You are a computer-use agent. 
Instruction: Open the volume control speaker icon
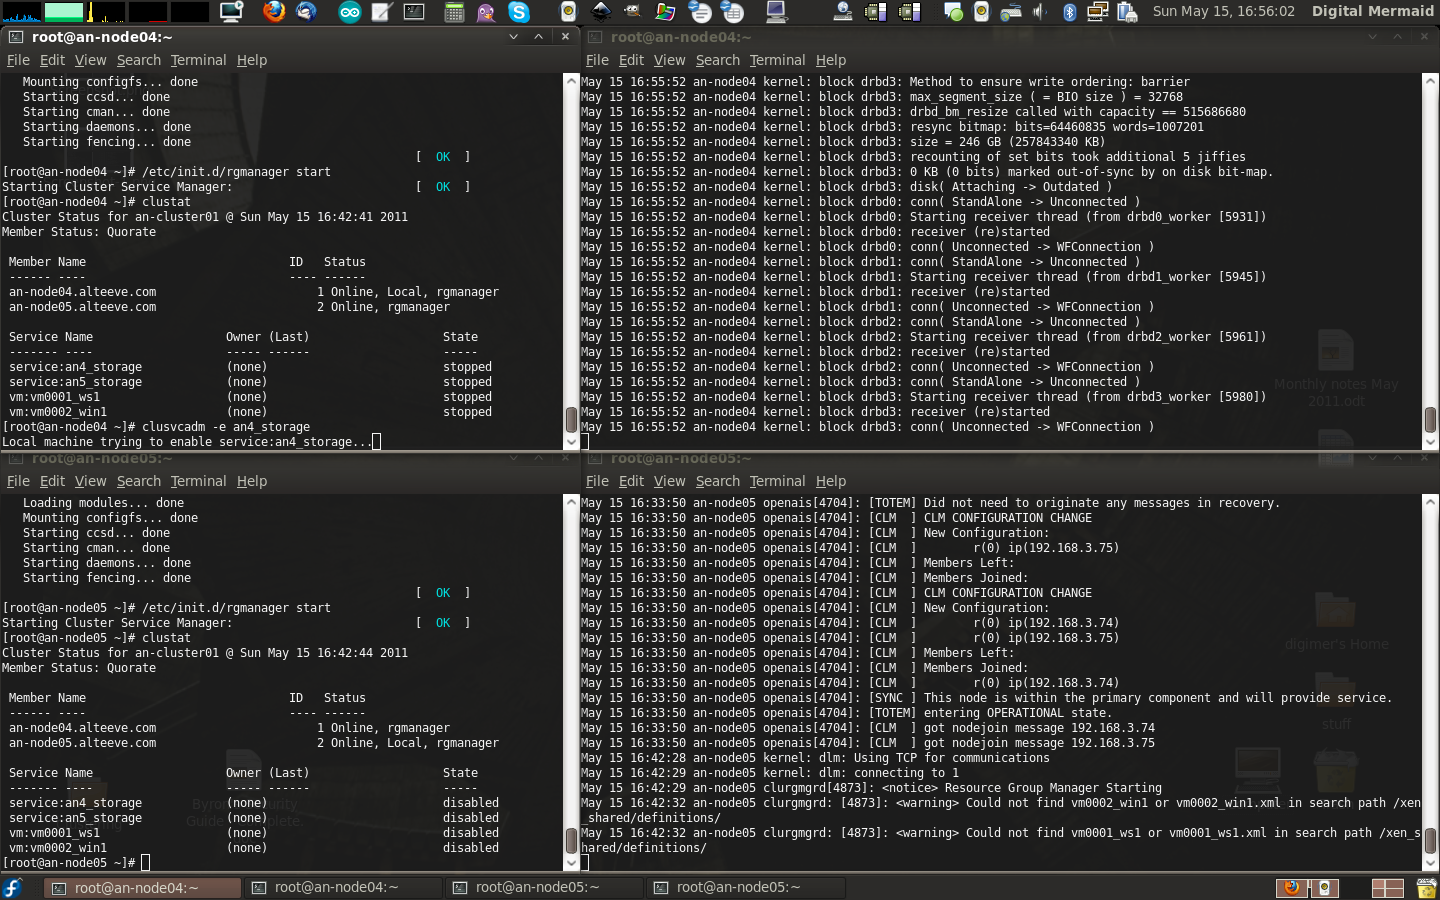(1040, 12)
